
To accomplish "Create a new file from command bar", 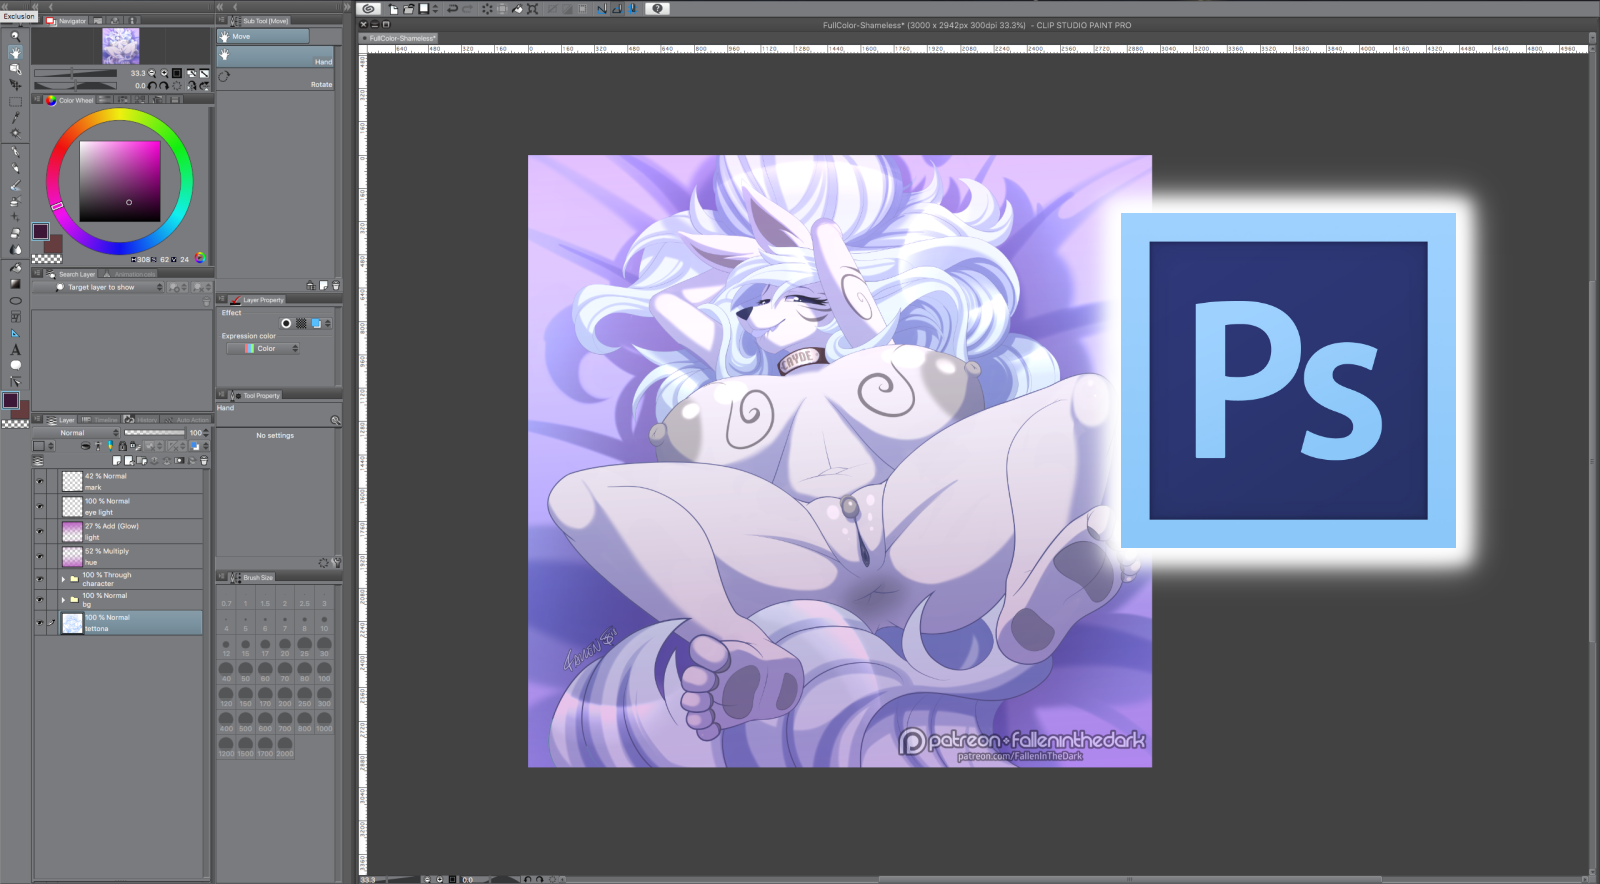I will coord(393,9).
